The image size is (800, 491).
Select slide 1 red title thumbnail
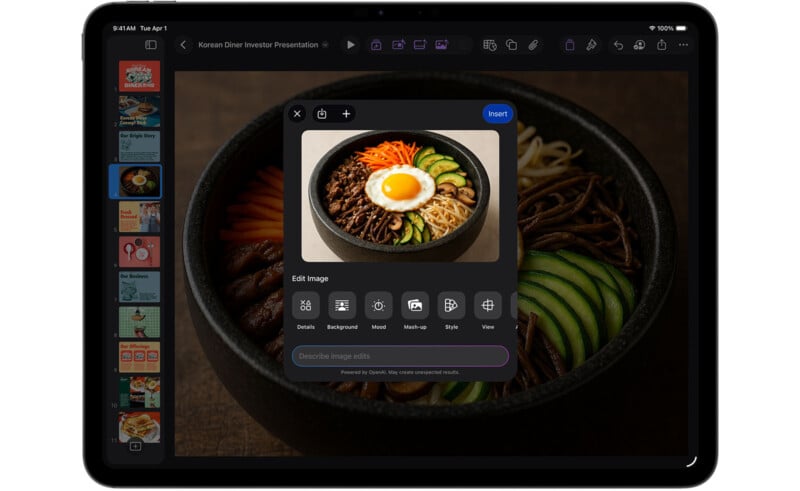139,76
